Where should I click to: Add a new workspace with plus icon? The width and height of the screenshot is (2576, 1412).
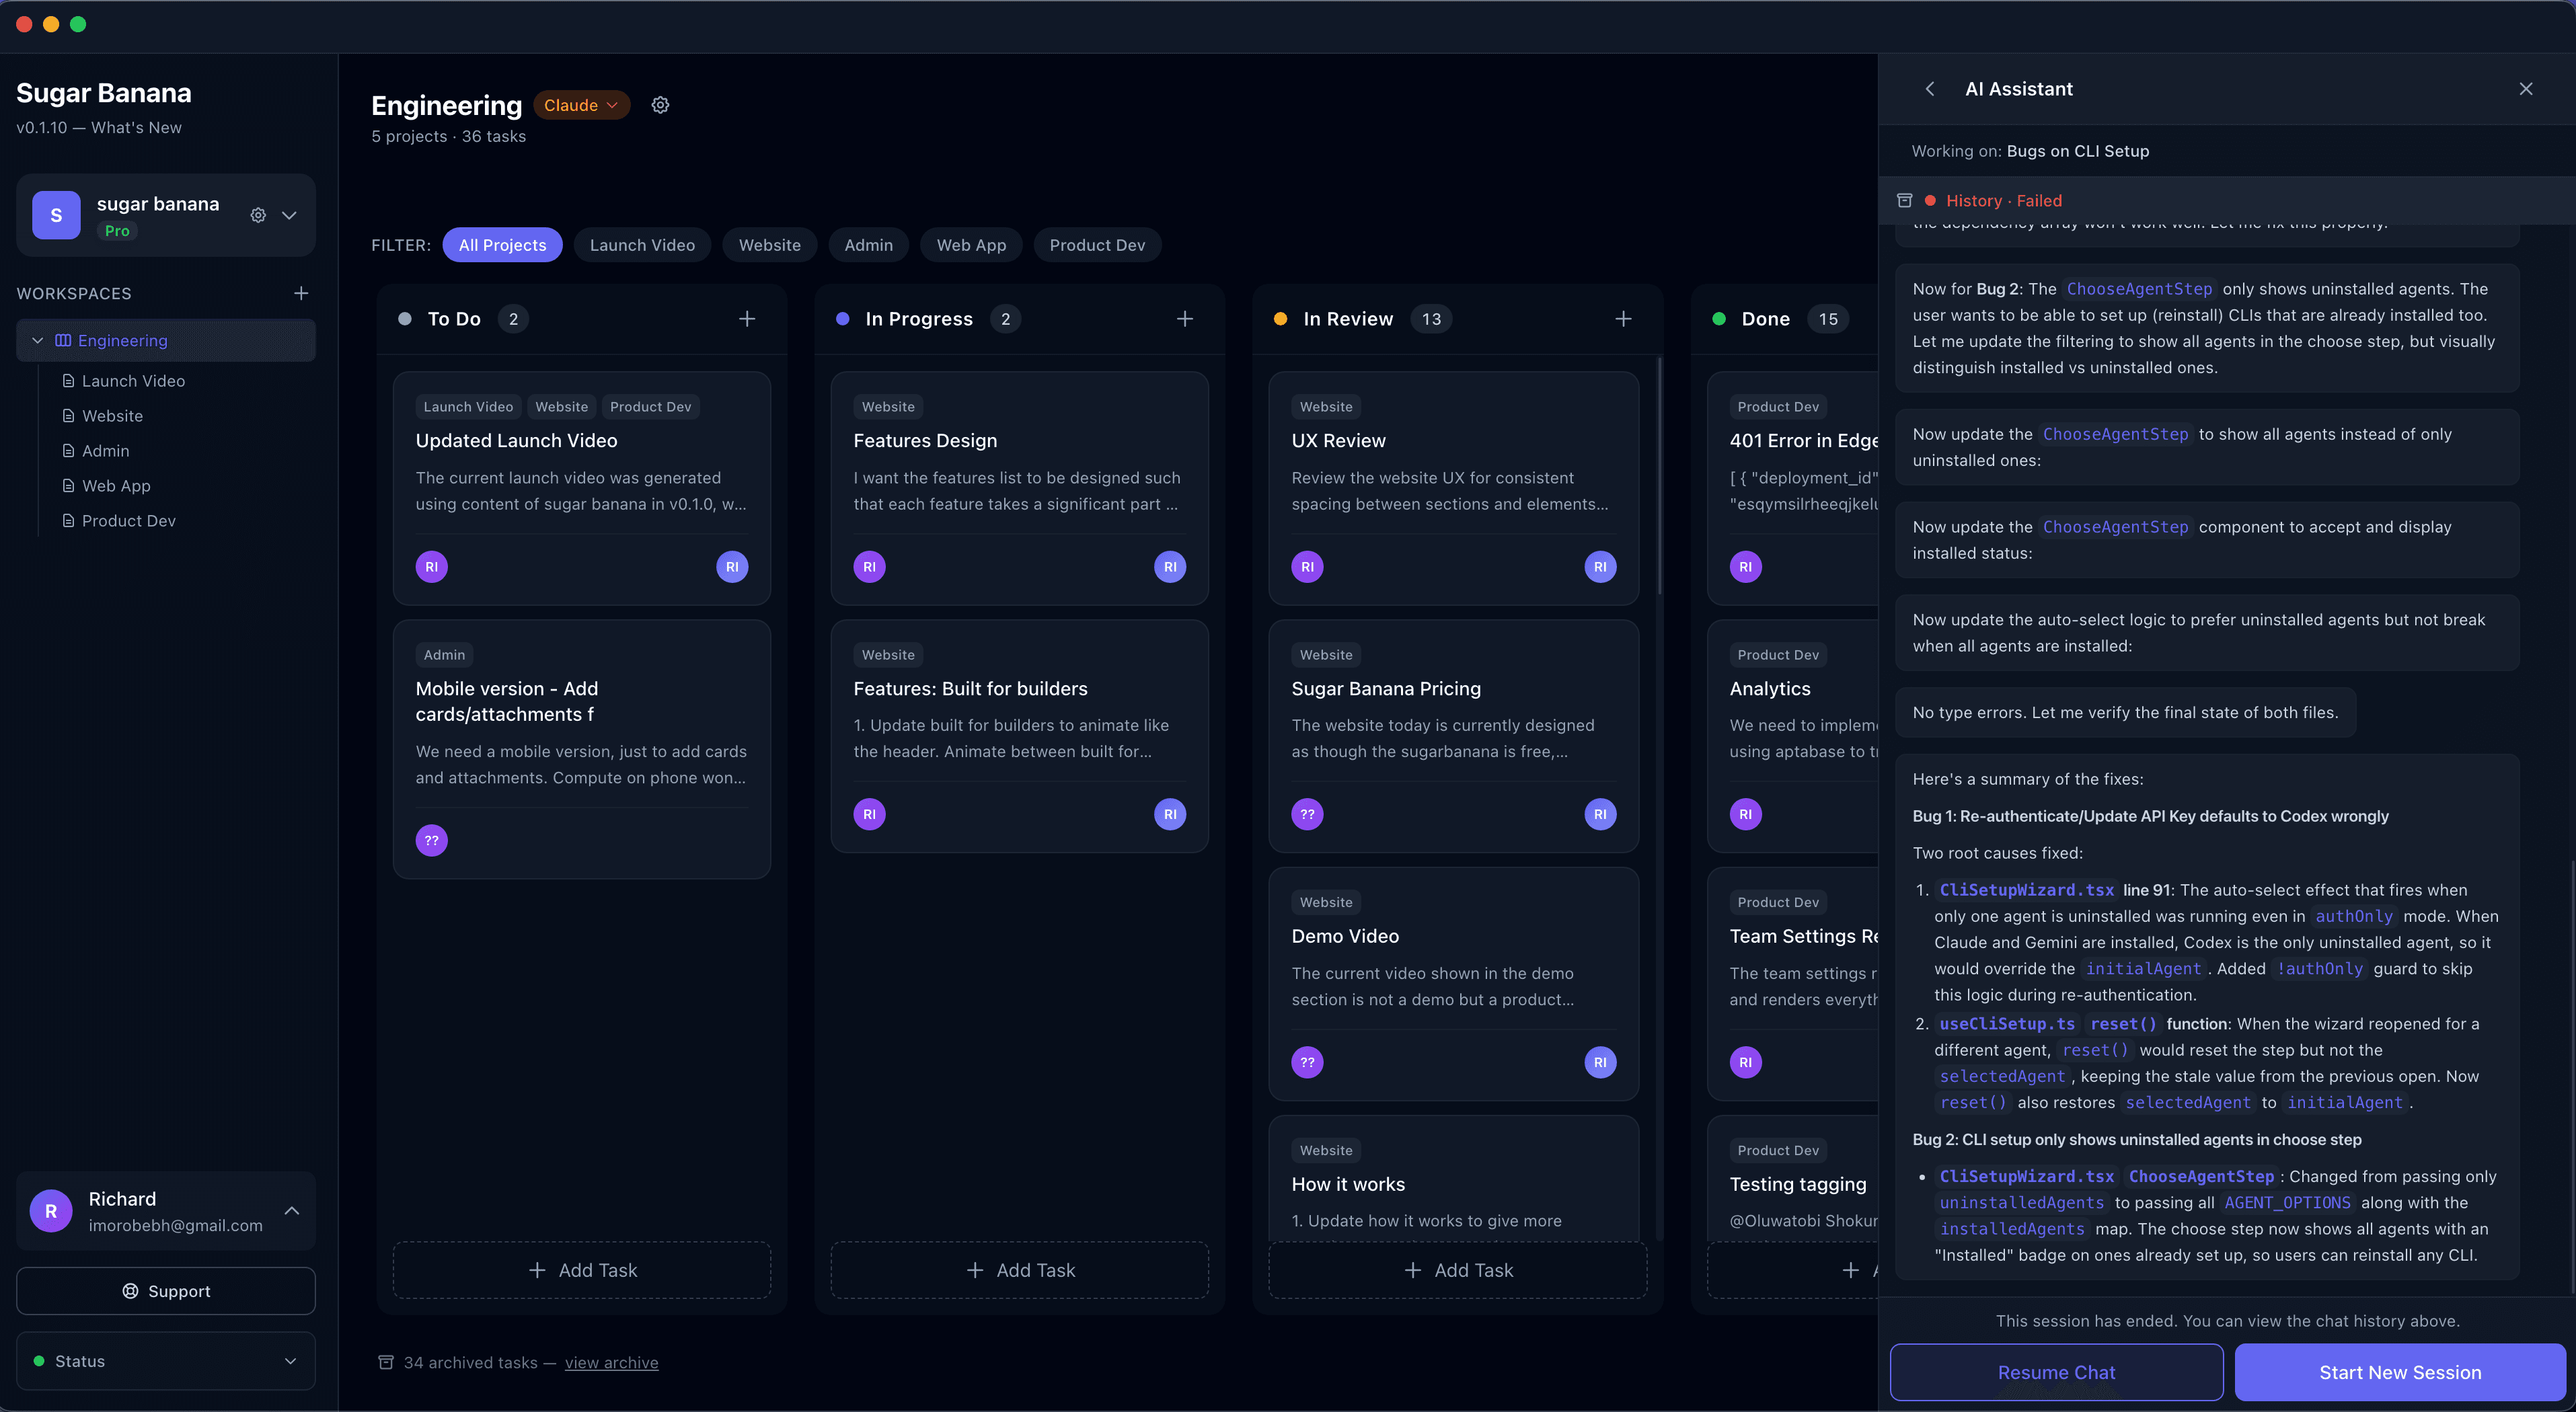(301, 293)
